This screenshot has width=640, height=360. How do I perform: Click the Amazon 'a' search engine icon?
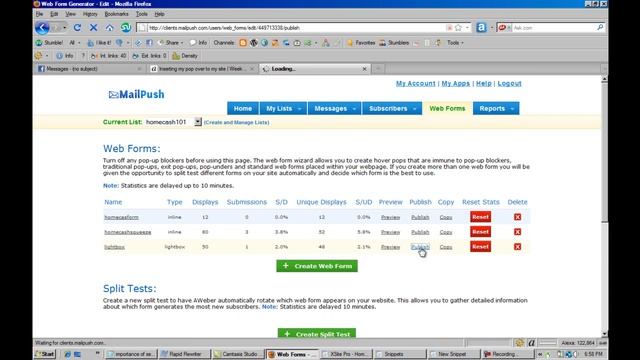click(x=482, y=27)
